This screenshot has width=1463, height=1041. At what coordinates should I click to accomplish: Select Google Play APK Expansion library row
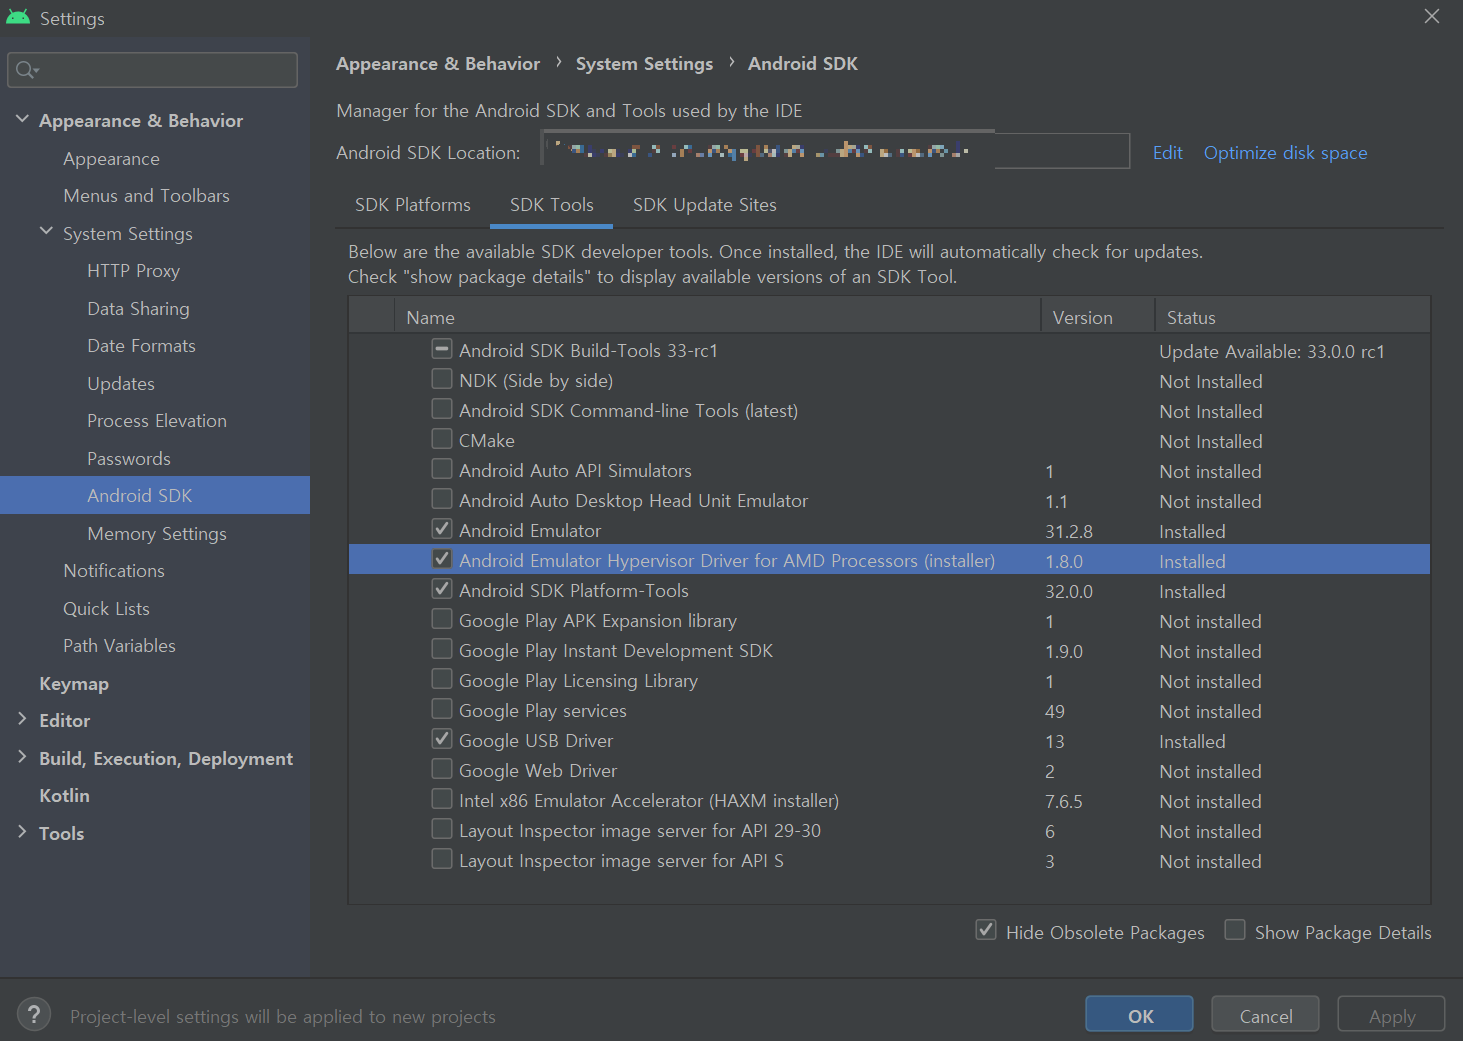[889, 621]
